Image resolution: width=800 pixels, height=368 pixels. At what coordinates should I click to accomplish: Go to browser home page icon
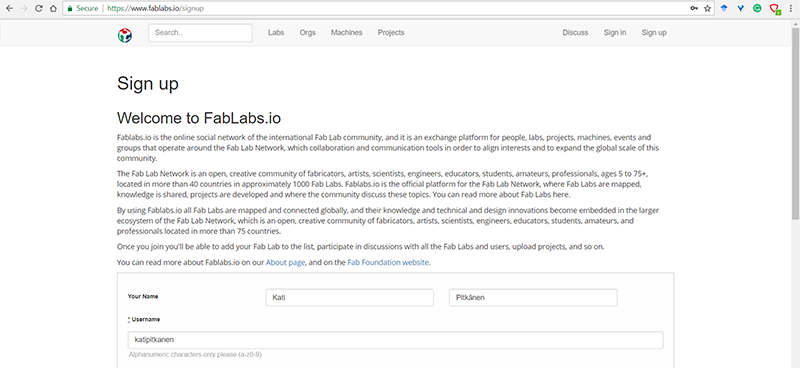(54, 8)
